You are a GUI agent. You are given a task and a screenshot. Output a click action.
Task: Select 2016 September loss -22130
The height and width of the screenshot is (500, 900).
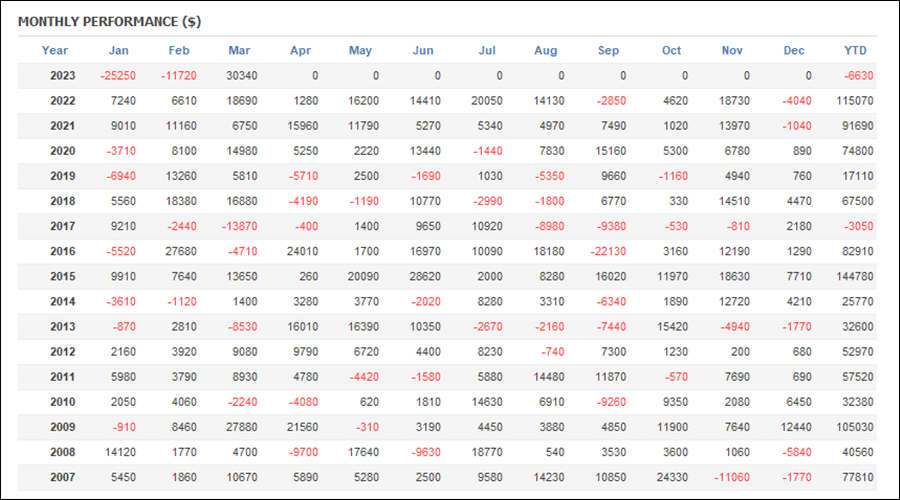coord(608,251)
